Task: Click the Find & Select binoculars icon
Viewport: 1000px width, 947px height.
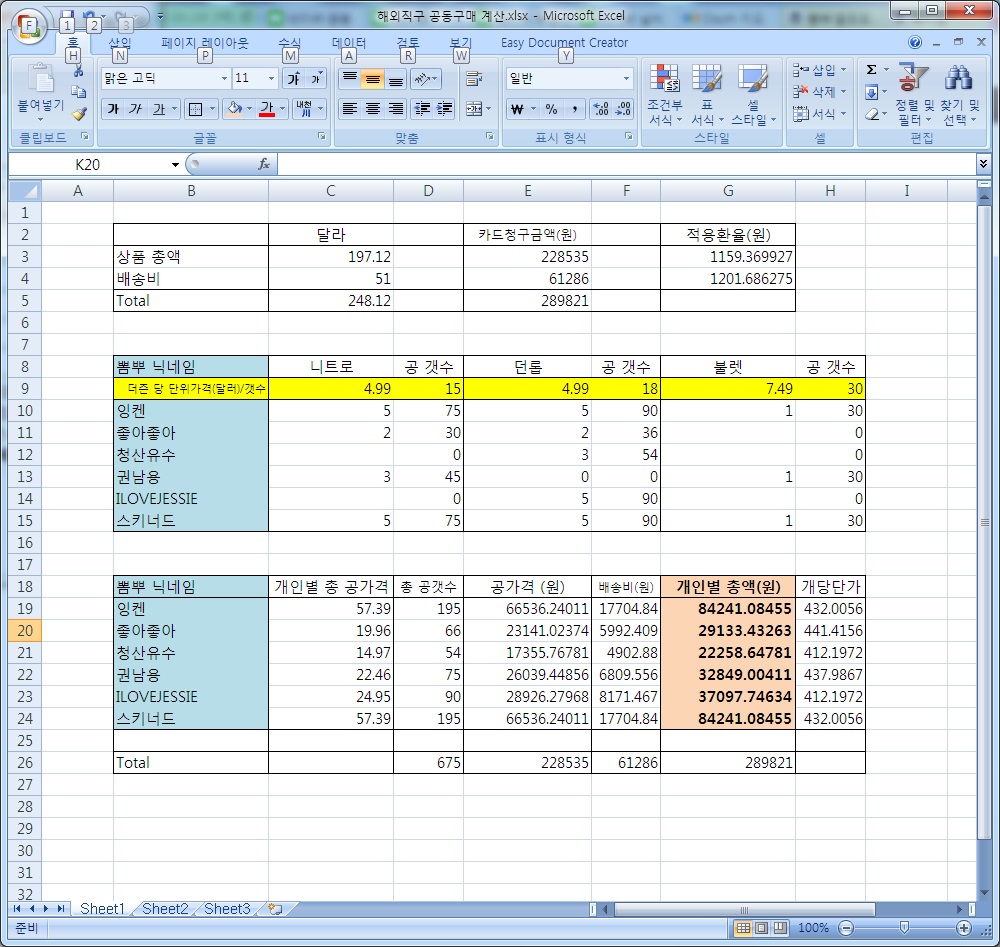Action: tap(959, 80)
